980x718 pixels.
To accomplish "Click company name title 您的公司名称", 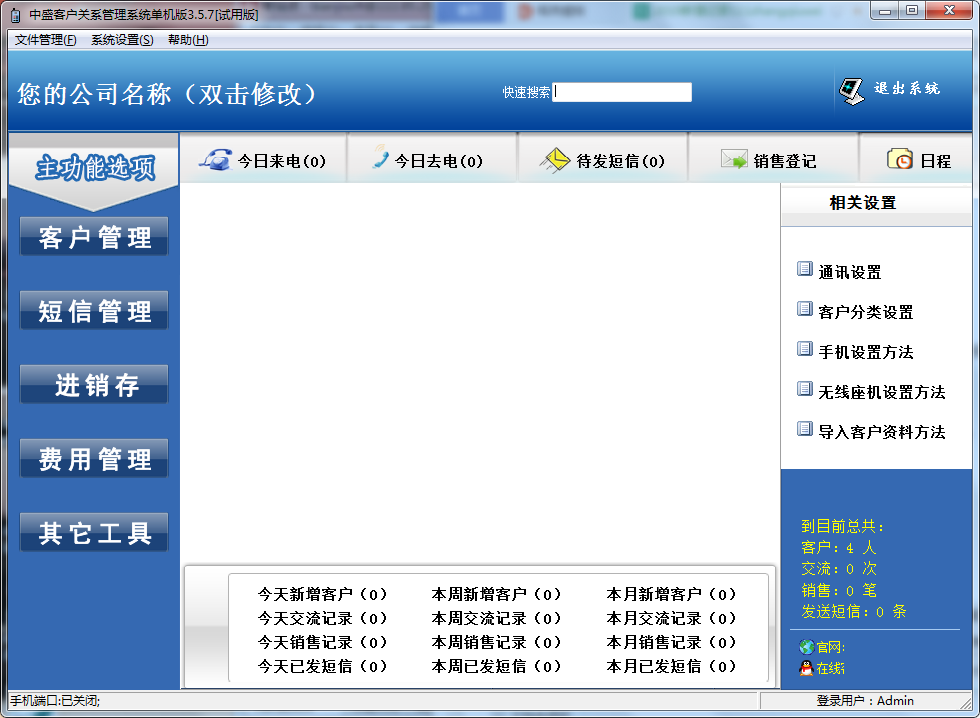I will [x=168, y=94].
